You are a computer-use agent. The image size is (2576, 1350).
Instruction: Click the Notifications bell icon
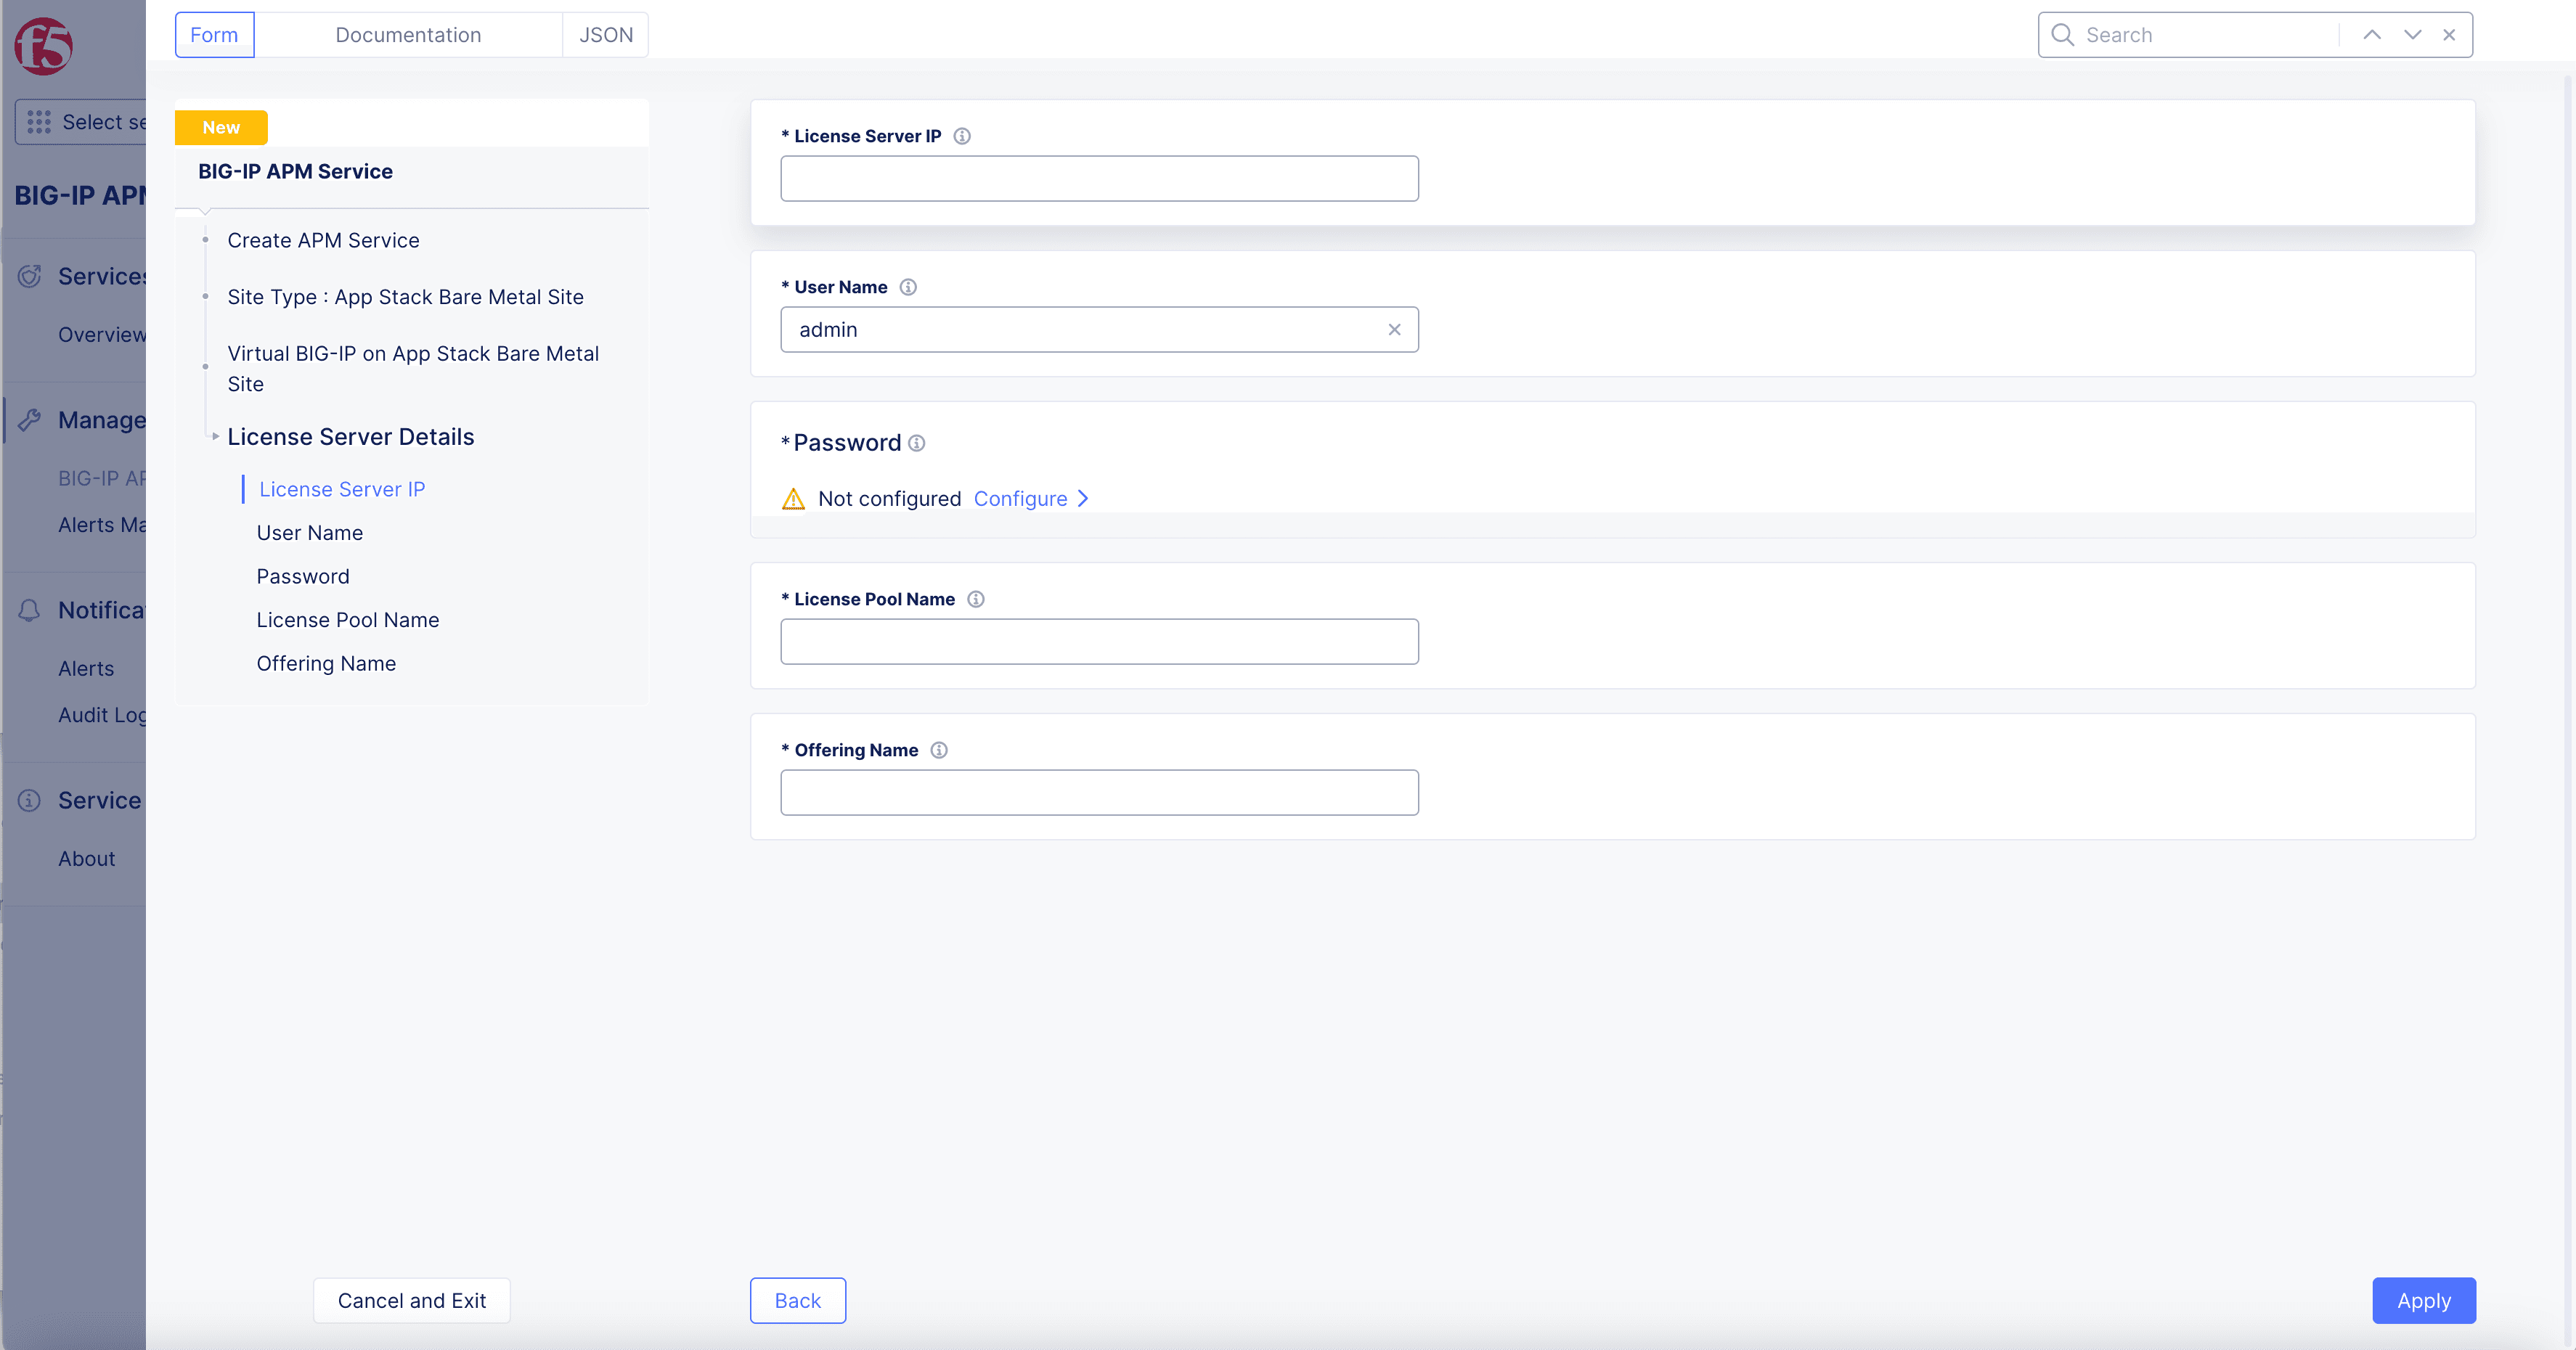click(x=30, y=610)
